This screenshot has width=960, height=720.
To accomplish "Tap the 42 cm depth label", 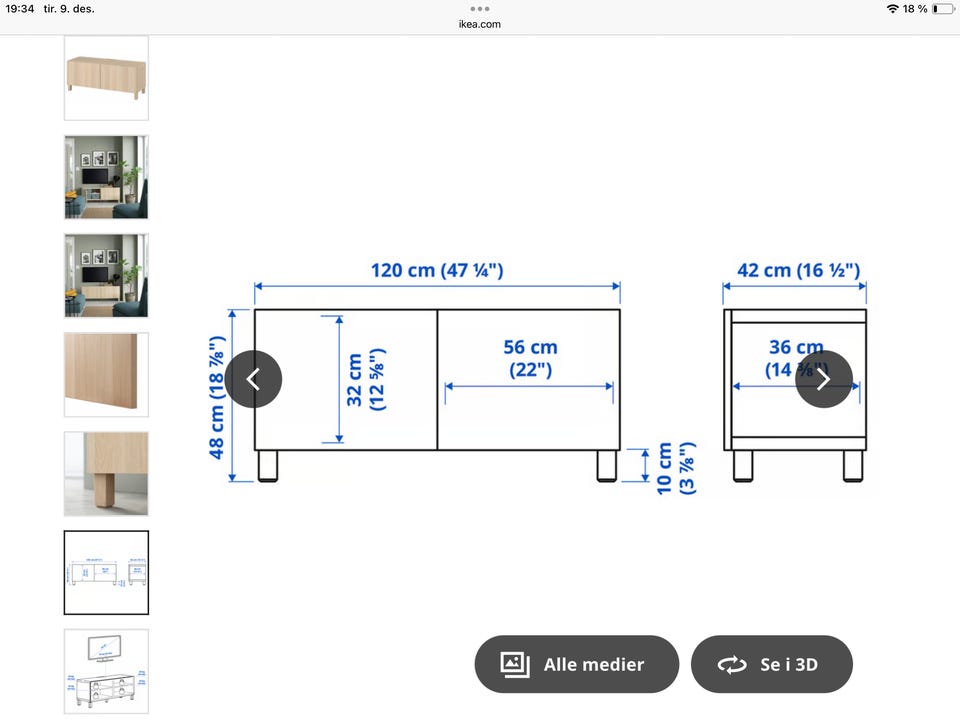I will click(x=798, y=270).
